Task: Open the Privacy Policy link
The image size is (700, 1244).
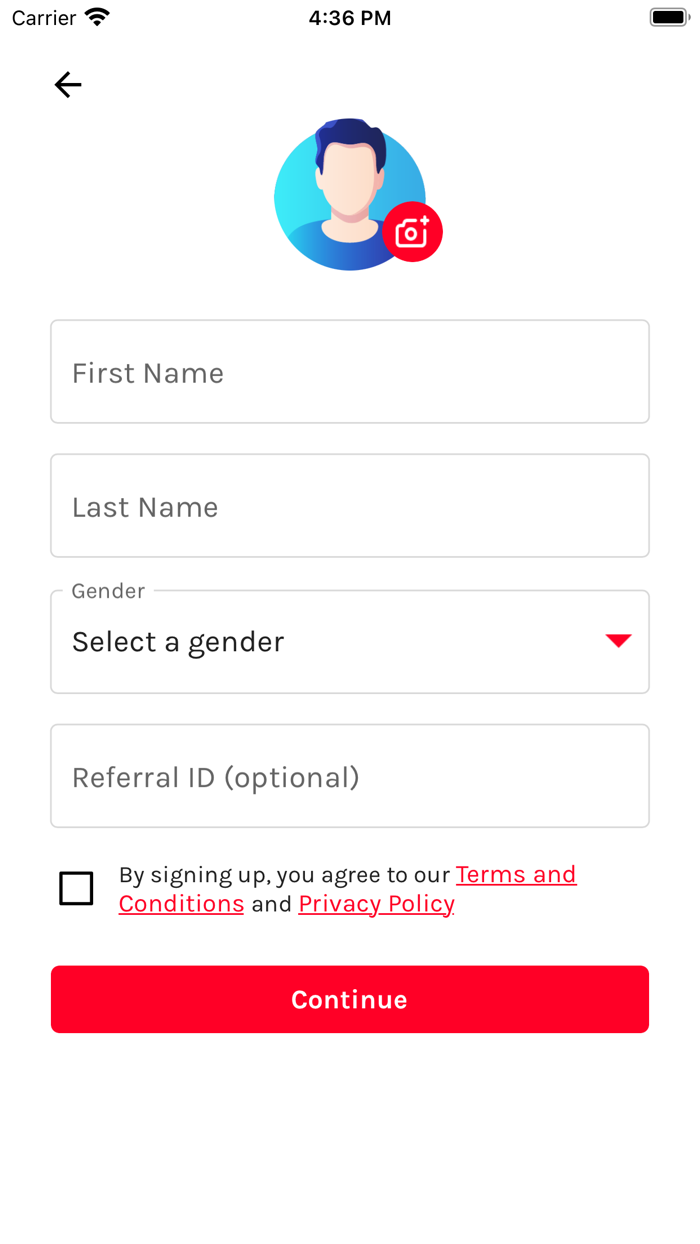Action: coord(376,903)
